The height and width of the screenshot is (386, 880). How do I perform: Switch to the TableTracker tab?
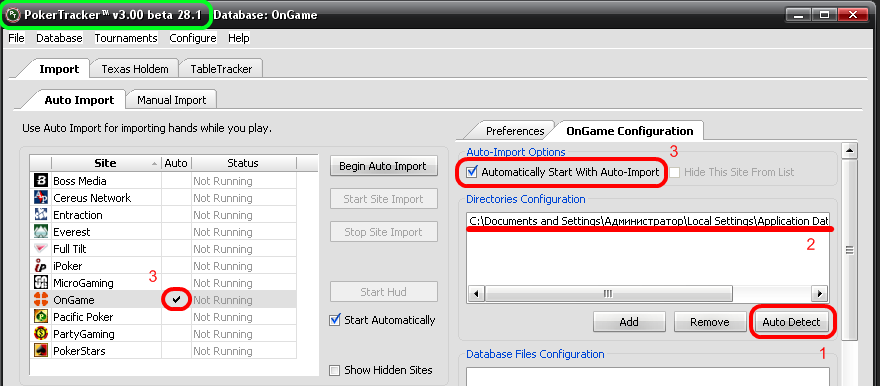click(x=221, y=69)
